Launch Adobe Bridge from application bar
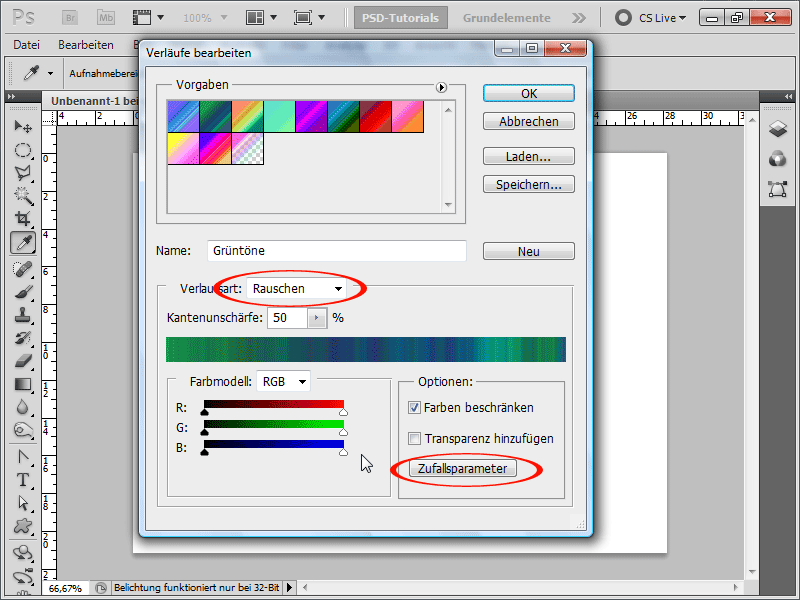 (70, 18)
